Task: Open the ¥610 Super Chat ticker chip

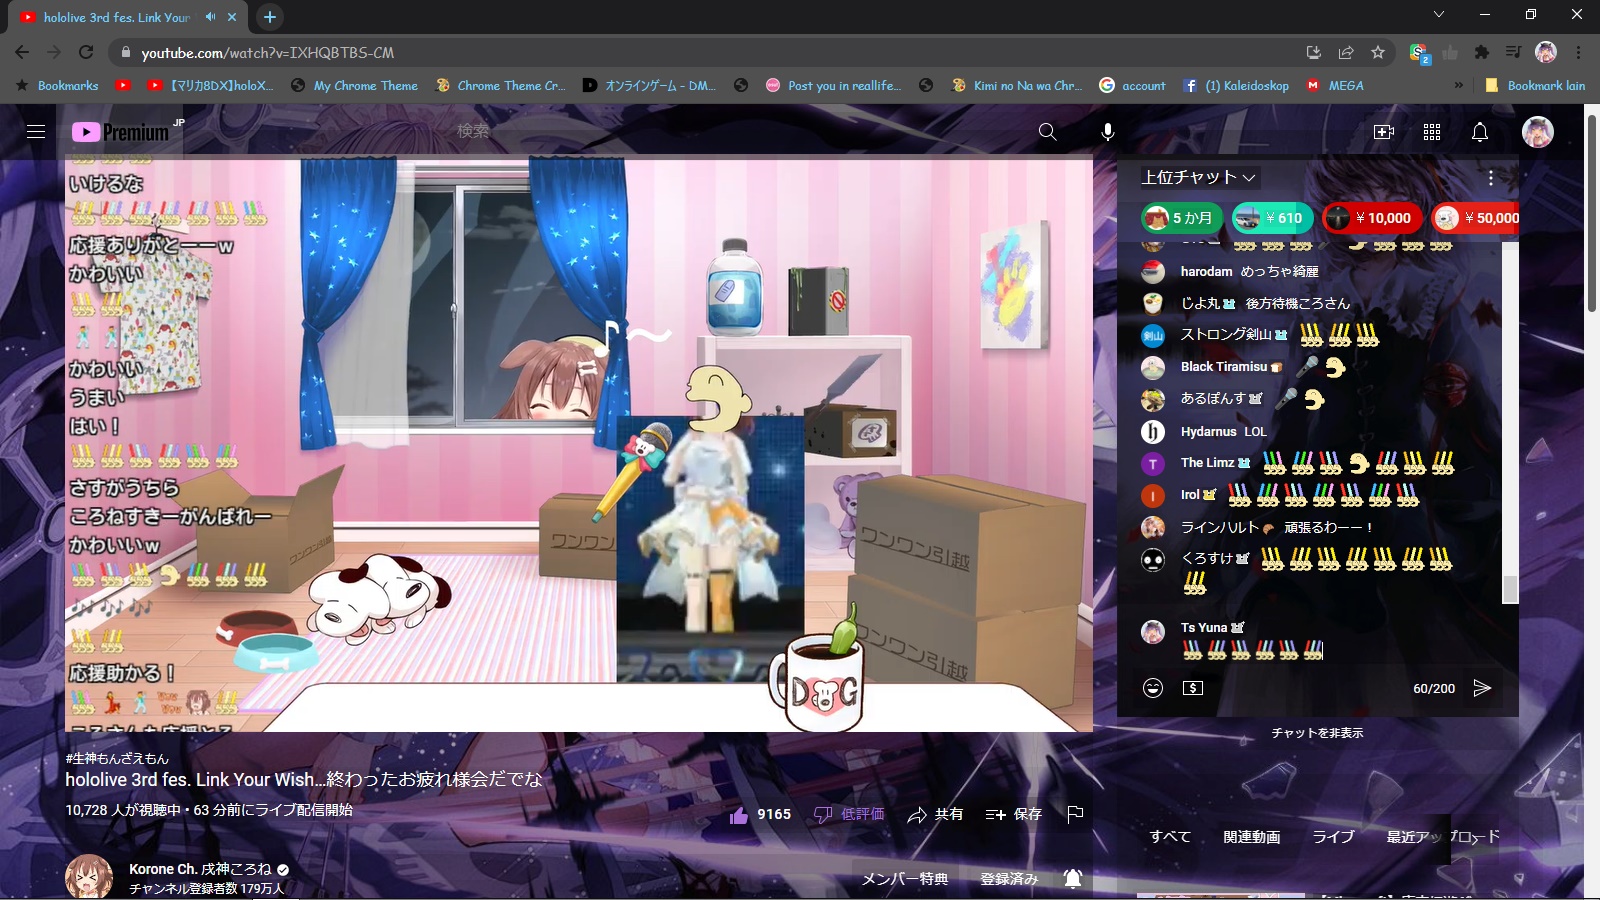Action: click(1273, 218)
